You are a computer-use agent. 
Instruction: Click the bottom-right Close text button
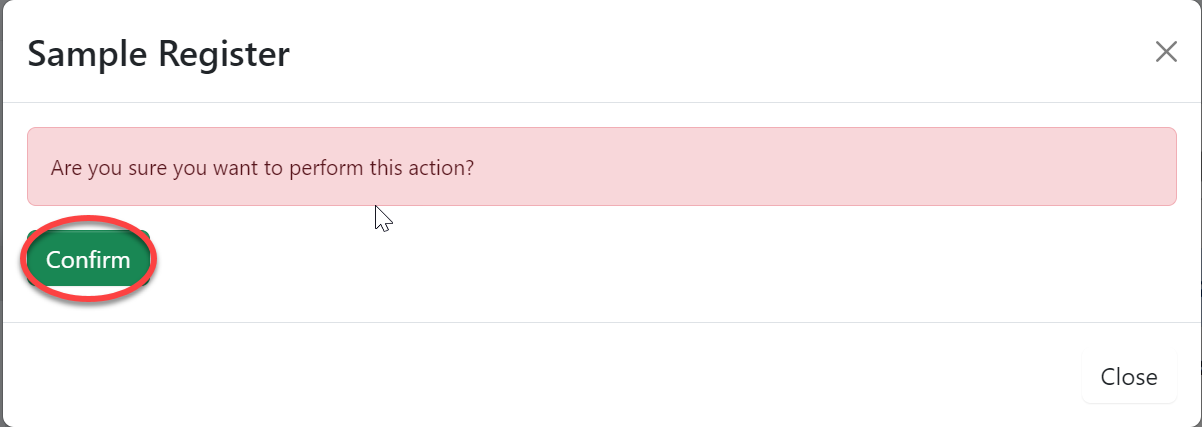[1129, 377]
